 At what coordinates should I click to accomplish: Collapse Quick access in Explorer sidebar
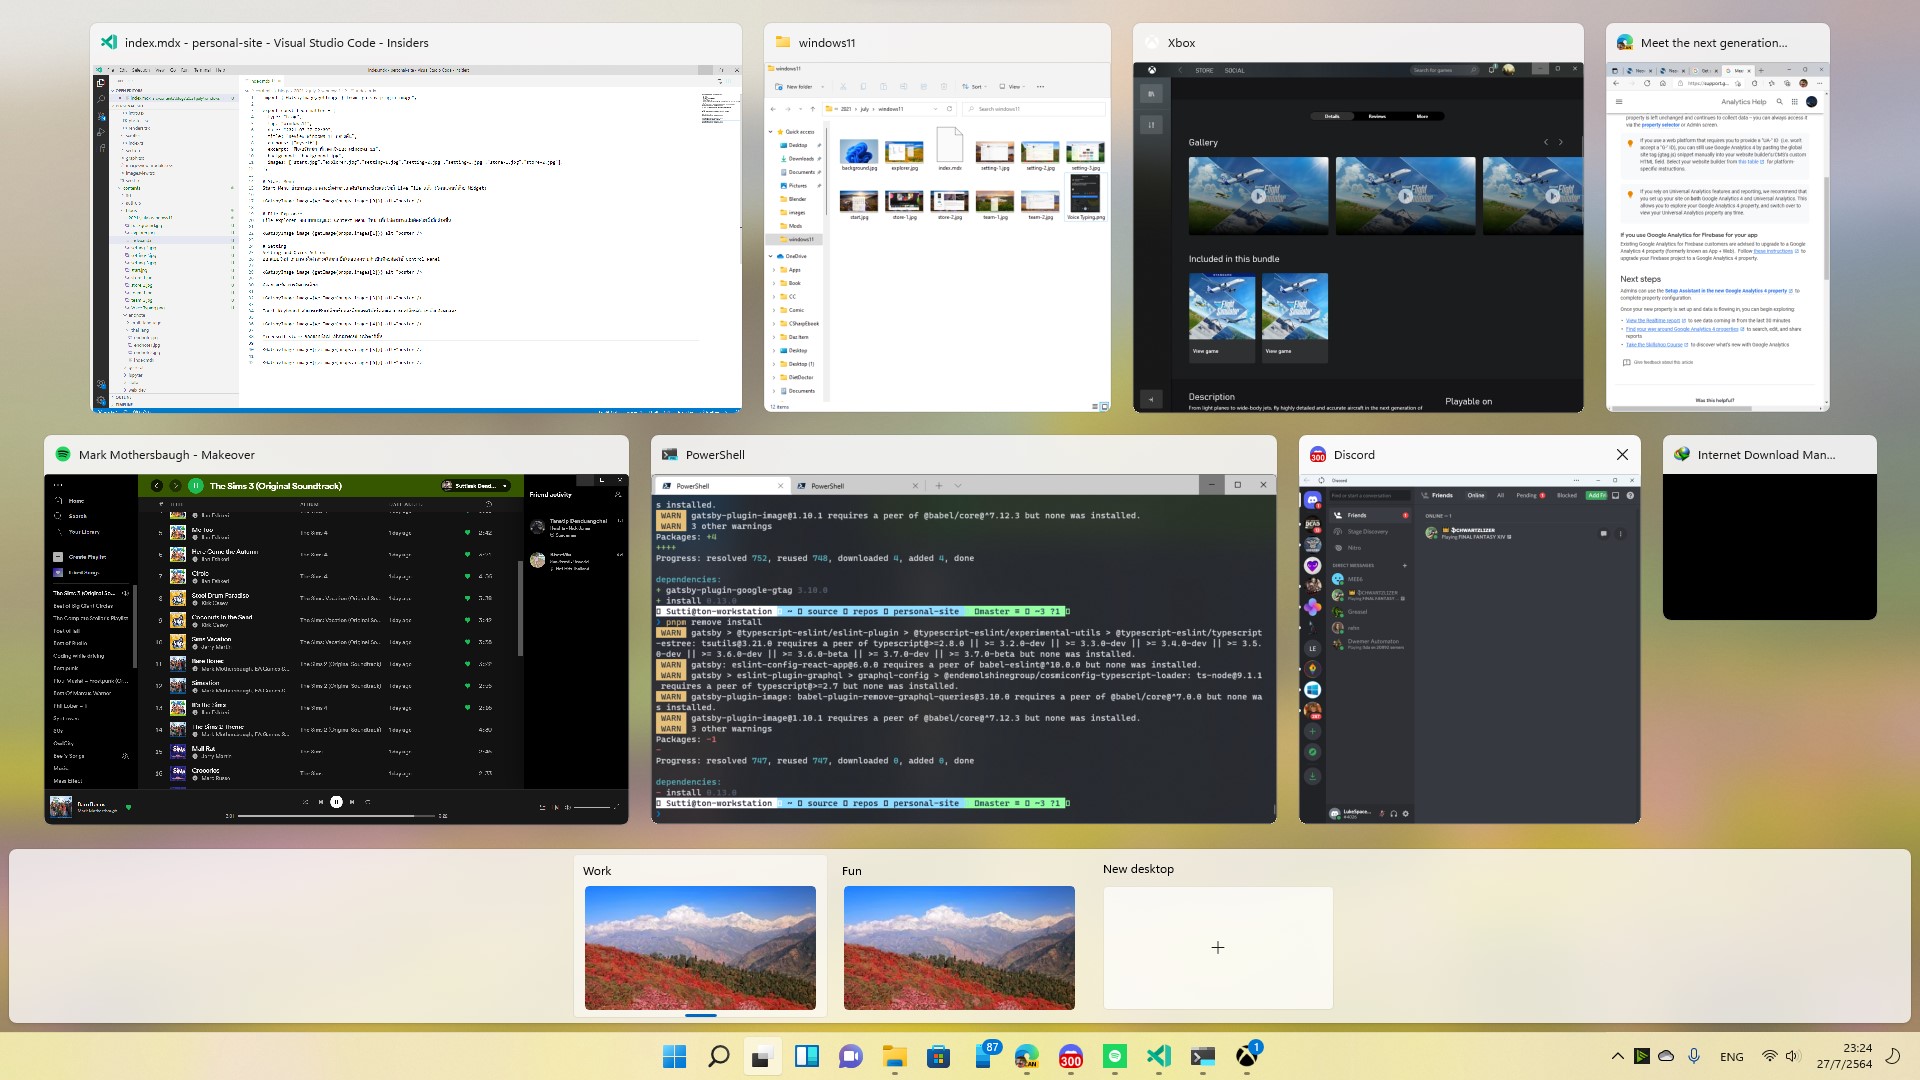pos(770,132)
